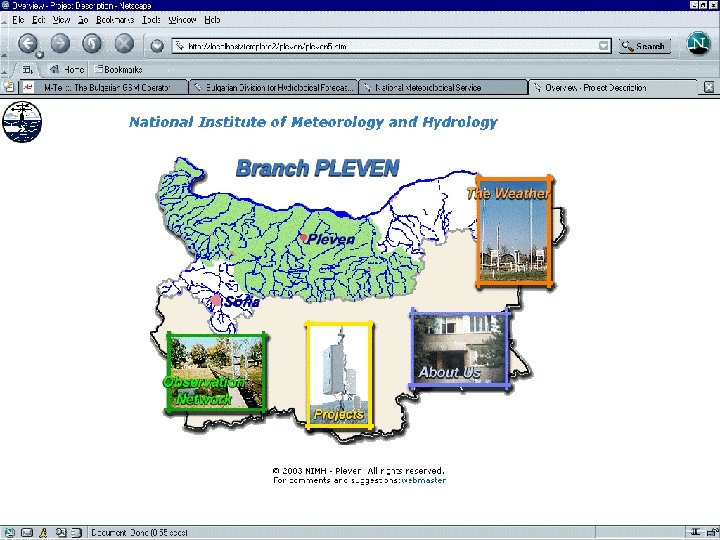The image size is (720, 540).
Task: Switch to the National Meteorological Service tab
Action: 443,87
